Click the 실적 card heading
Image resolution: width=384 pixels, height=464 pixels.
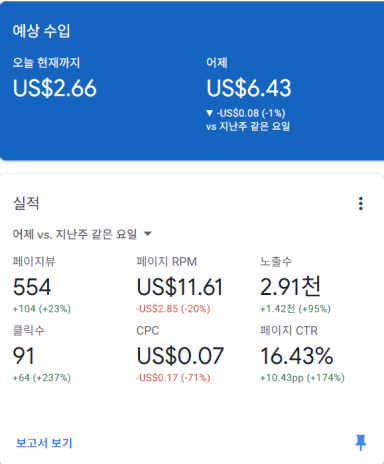coord(26,203)
